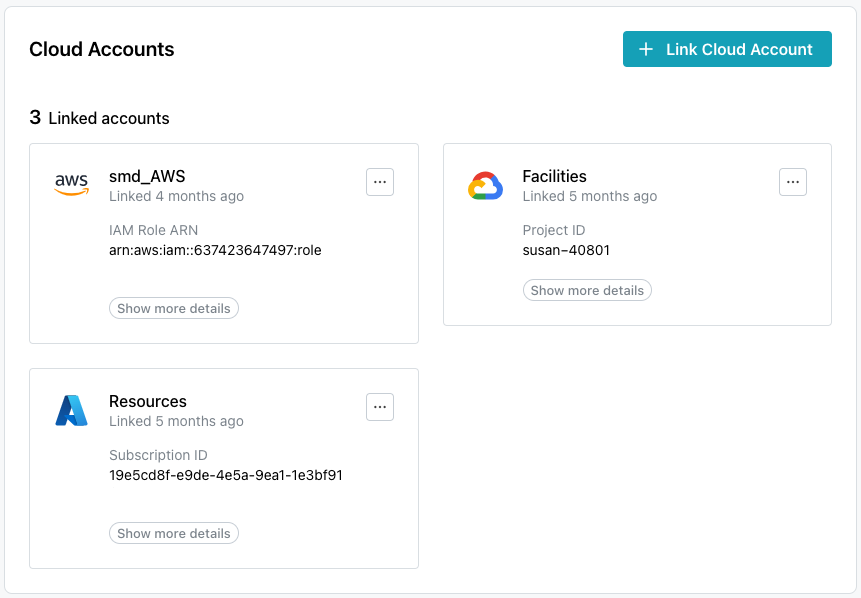Click the Link Cloud Account button
This screenshot has height=598, width=861.
727,48
